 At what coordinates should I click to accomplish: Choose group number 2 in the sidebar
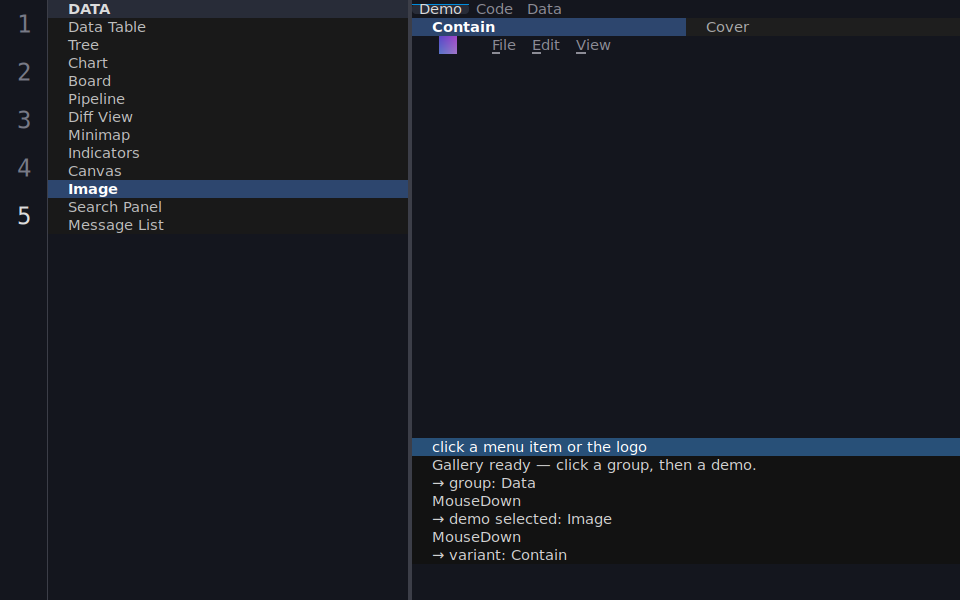coord(24,72)
